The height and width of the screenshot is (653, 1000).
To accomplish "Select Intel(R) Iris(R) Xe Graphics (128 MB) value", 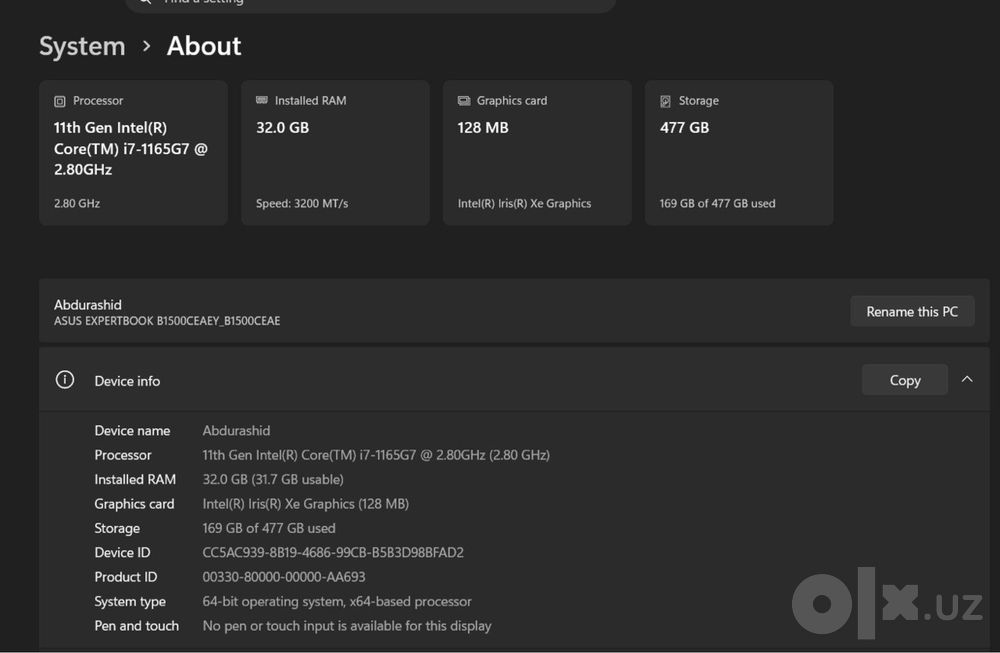I will 305,504.
